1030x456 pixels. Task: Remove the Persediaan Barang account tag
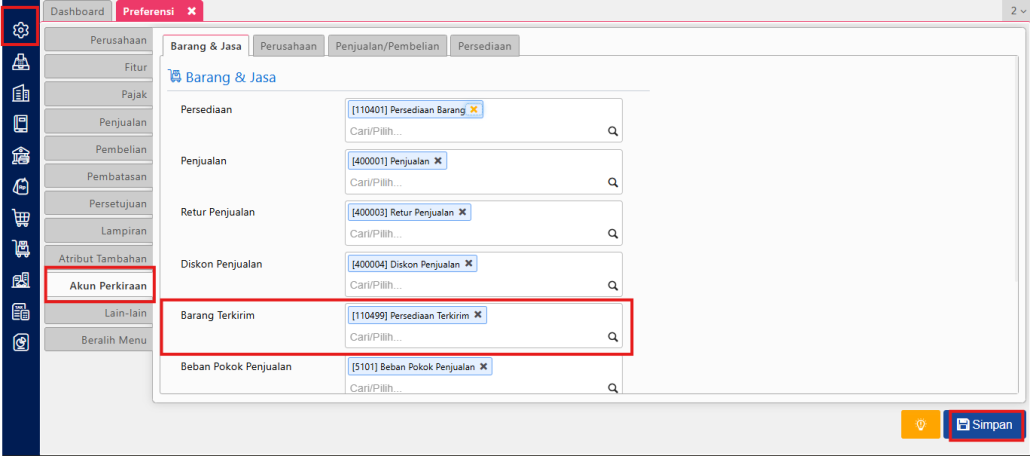[x=474, y=110]
